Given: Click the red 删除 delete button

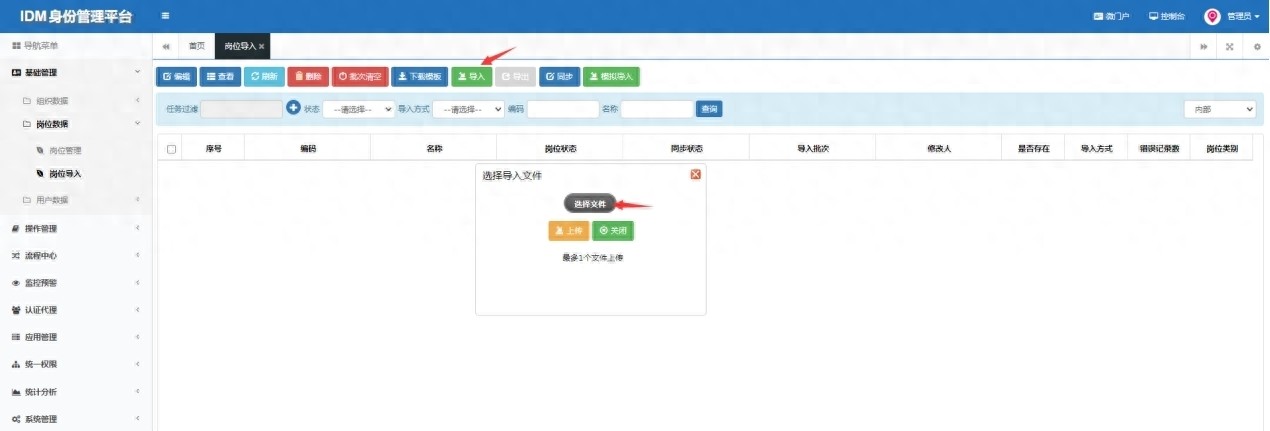Looking at the screenshot, I should pyautogui.click(x=308, y=76).
